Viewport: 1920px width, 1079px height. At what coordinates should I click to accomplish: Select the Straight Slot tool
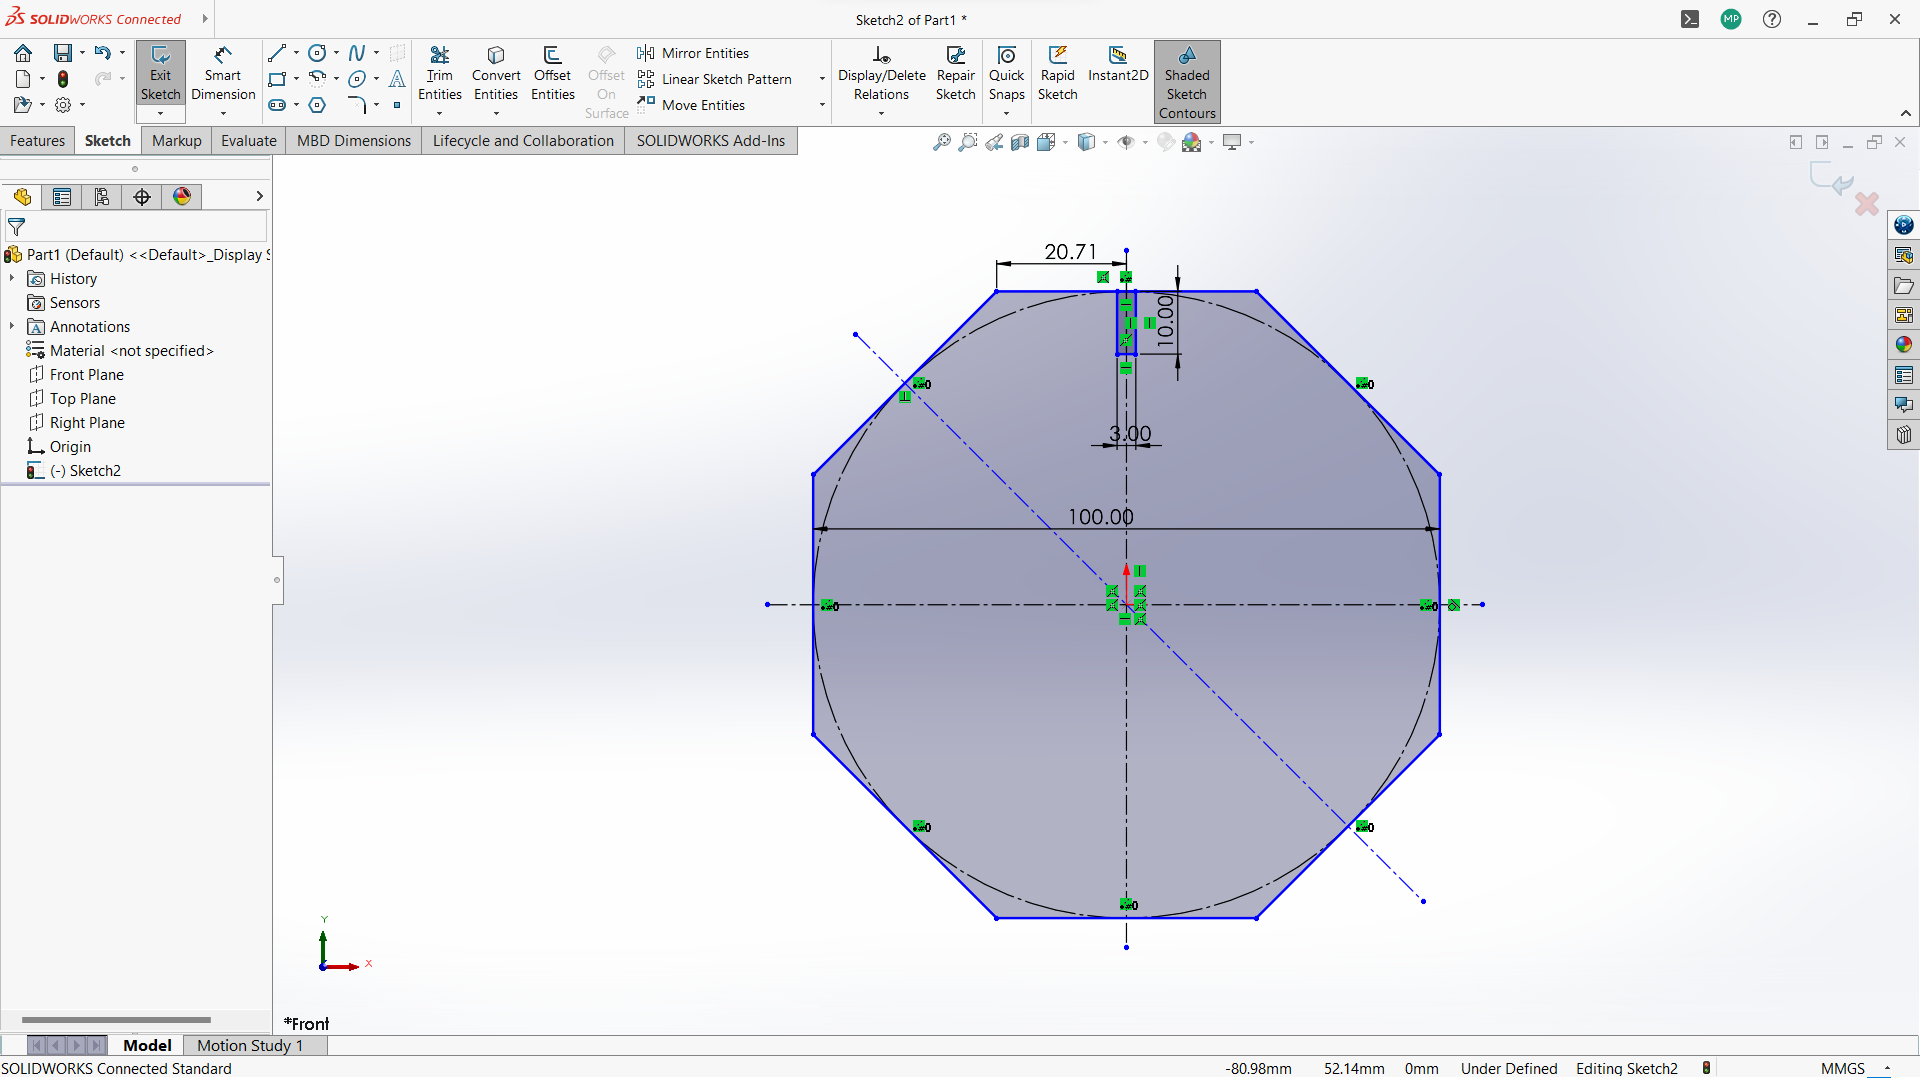coord(277,105)
